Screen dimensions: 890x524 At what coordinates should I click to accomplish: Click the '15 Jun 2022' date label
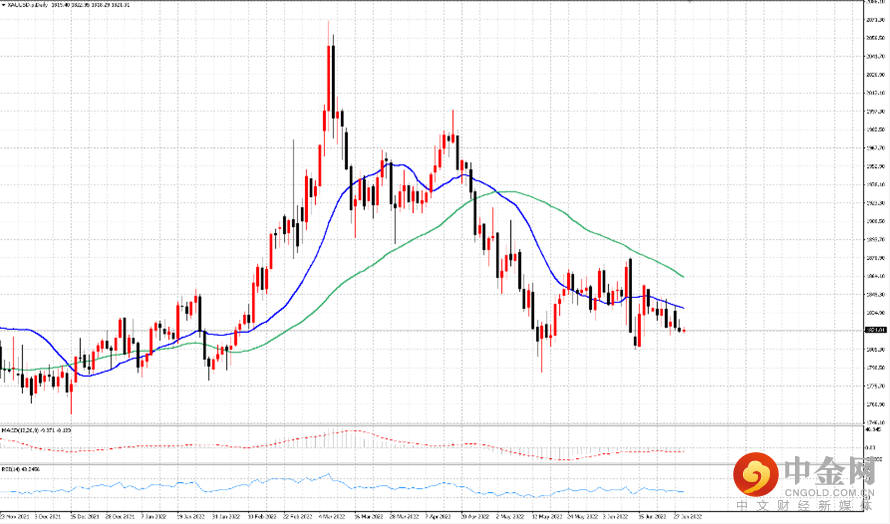click(652, 517)
